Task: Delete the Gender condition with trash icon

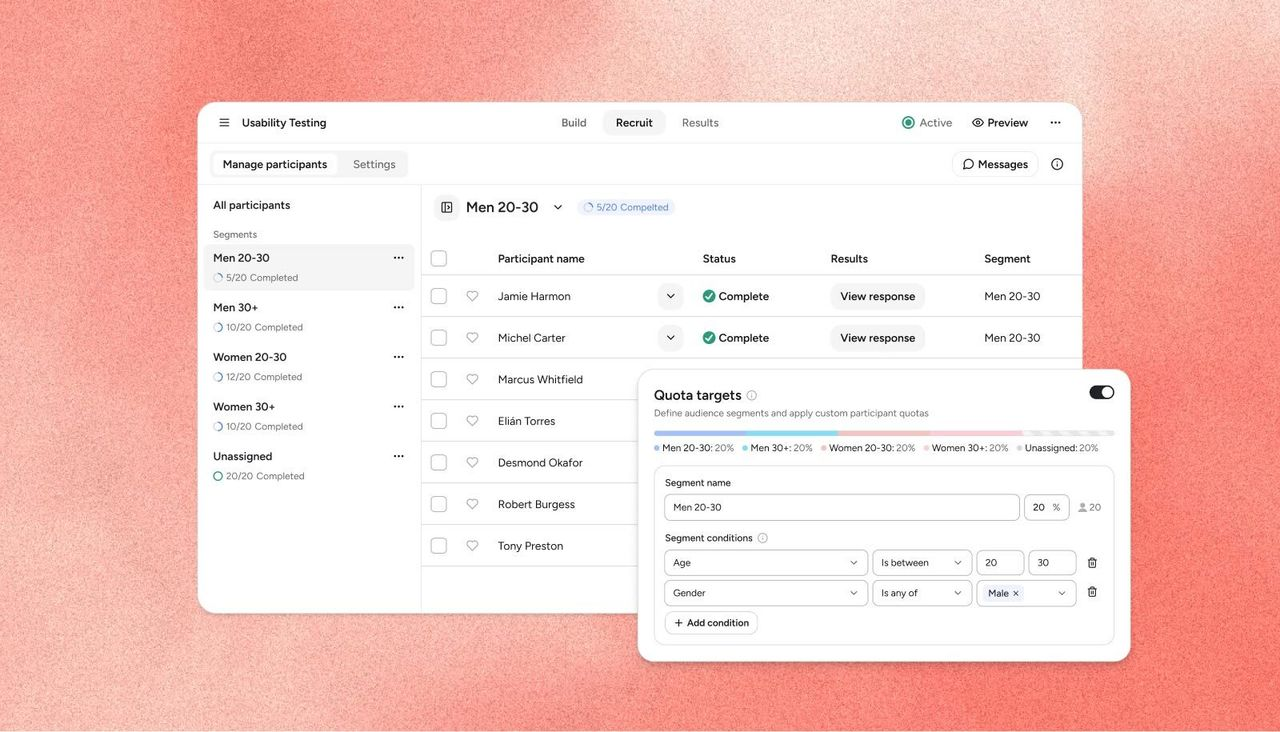Action: click(1092, 592)
